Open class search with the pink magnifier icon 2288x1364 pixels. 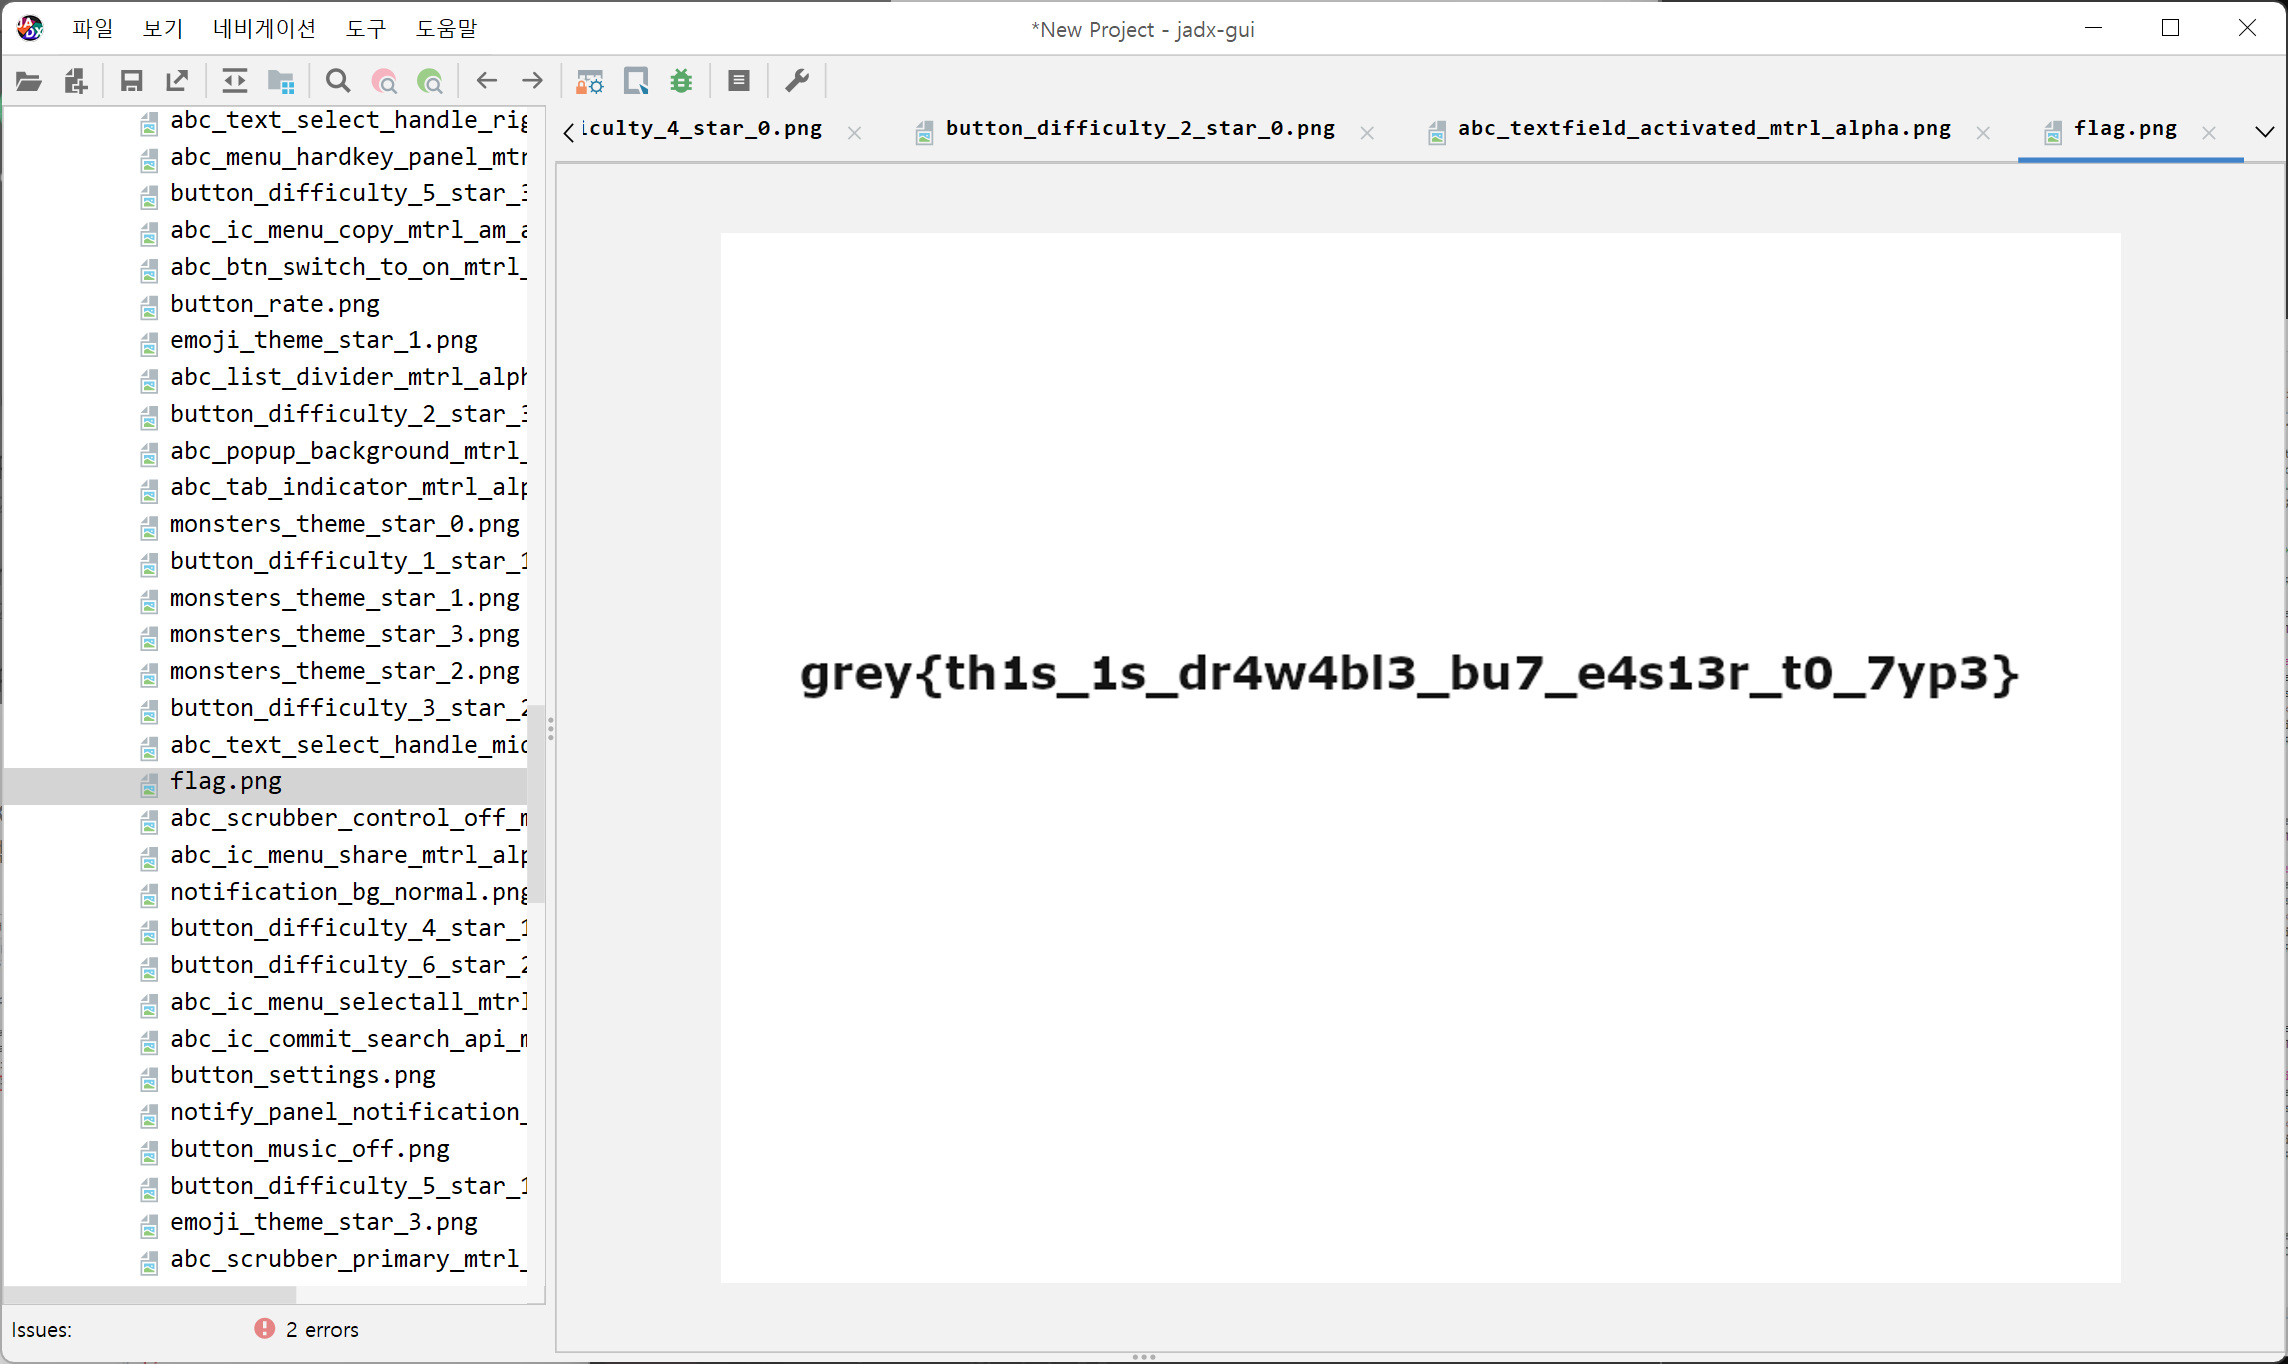384,81
